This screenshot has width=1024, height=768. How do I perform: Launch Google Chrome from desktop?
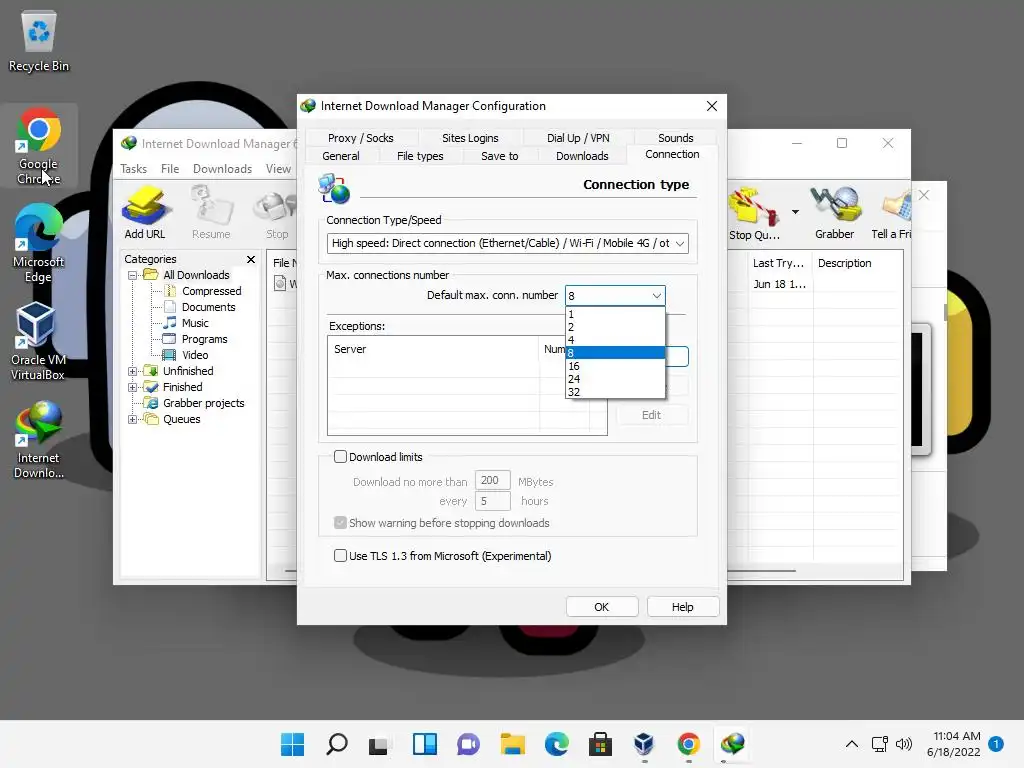39,146
